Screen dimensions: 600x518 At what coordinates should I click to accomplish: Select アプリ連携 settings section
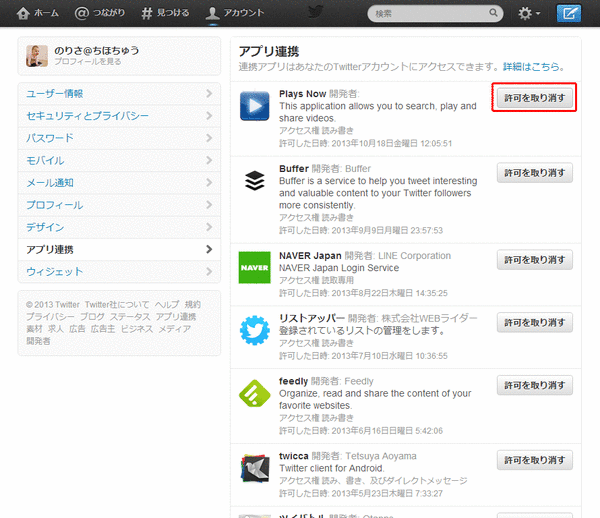pos(119,249)
